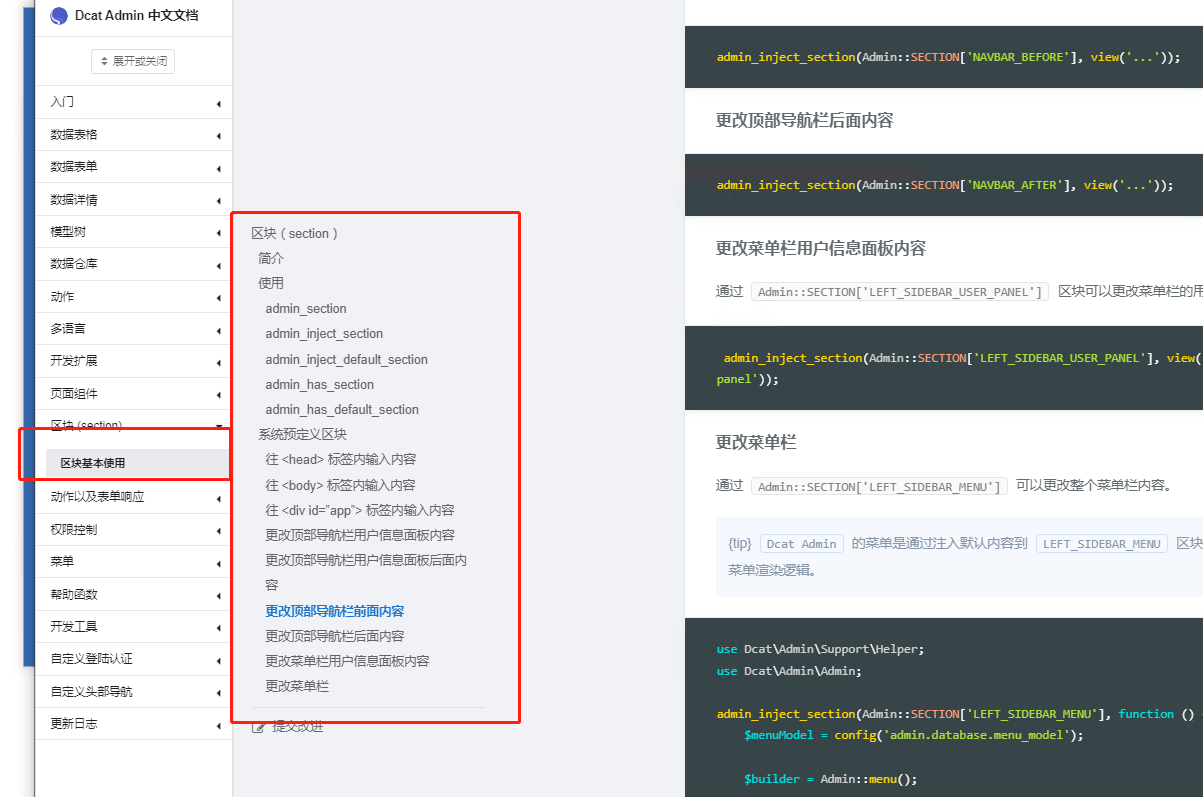Viewport: 1203px width, 797px height.
Task: Open the 菜单 sidebar menu
Action: click(133, 561)
